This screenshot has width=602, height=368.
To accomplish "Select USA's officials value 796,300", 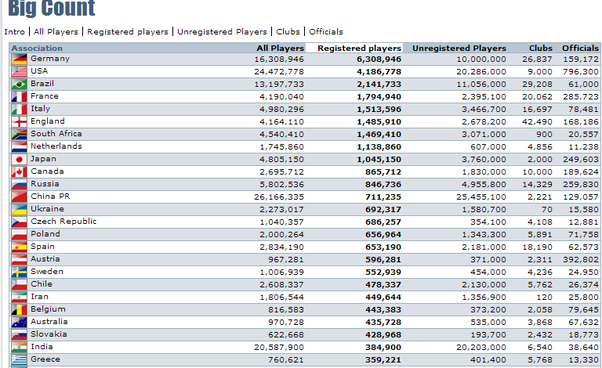I will tap(581, 72).
